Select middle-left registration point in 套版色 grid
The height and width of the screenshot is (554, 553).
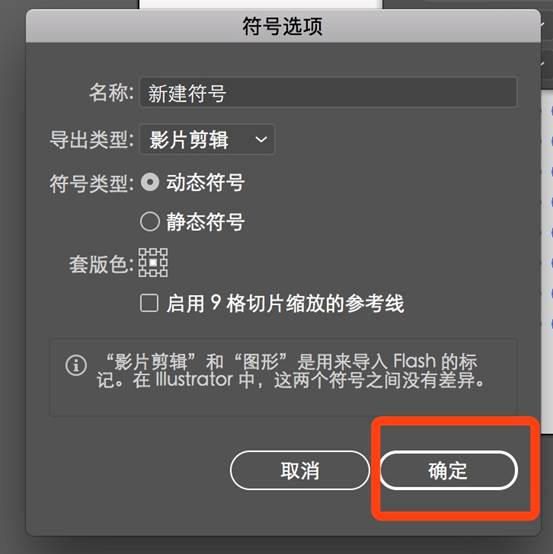tap(142, 263)
